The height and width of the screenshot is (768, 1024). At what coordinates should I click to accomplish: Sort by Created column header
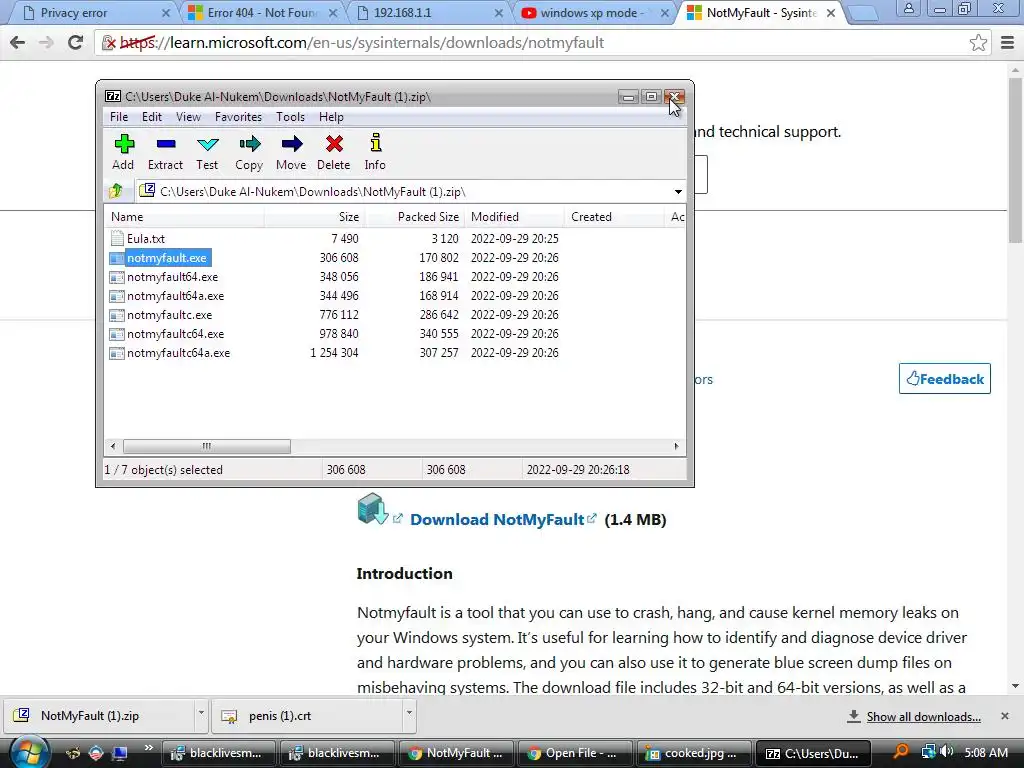point(615,217)
